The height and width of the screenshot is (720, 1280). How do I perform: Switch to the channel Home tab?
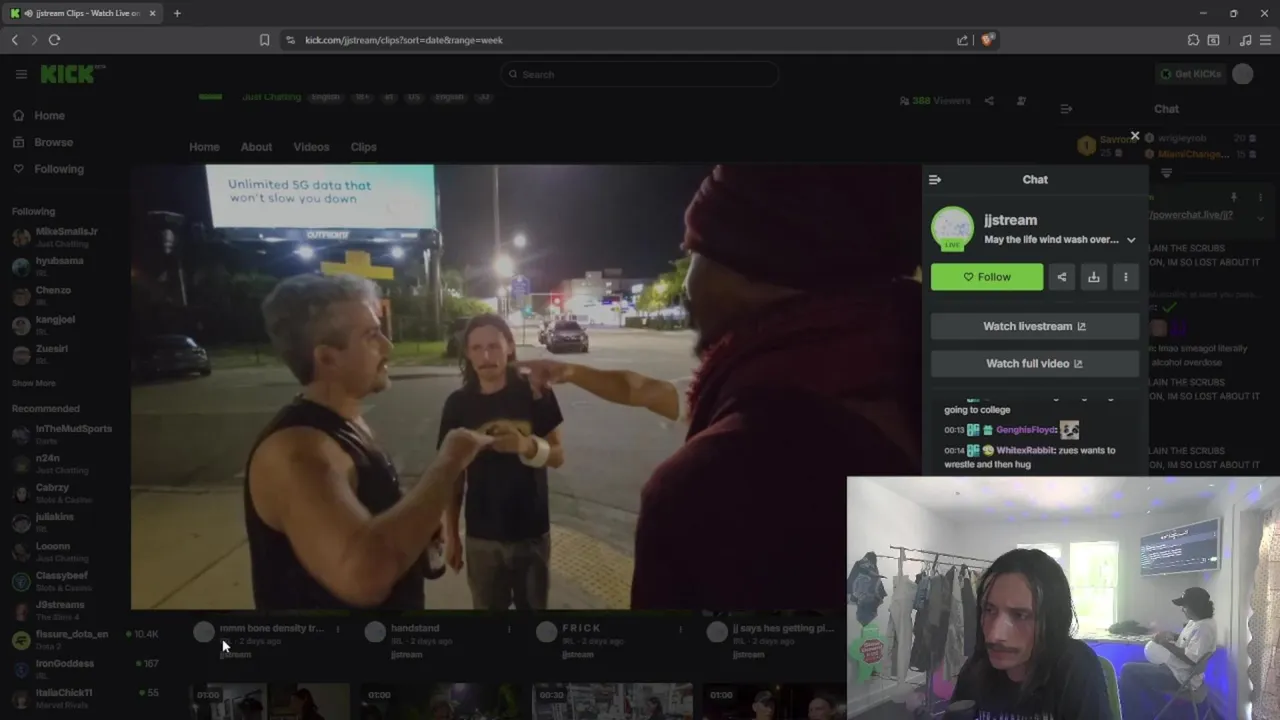point(204,147)
